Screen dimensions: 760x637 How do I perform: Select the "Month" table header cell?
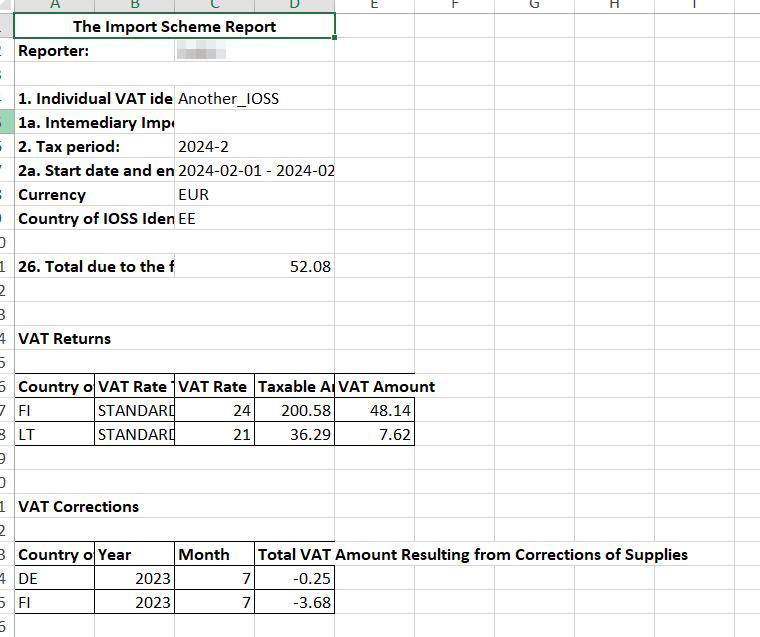(204, 555)
